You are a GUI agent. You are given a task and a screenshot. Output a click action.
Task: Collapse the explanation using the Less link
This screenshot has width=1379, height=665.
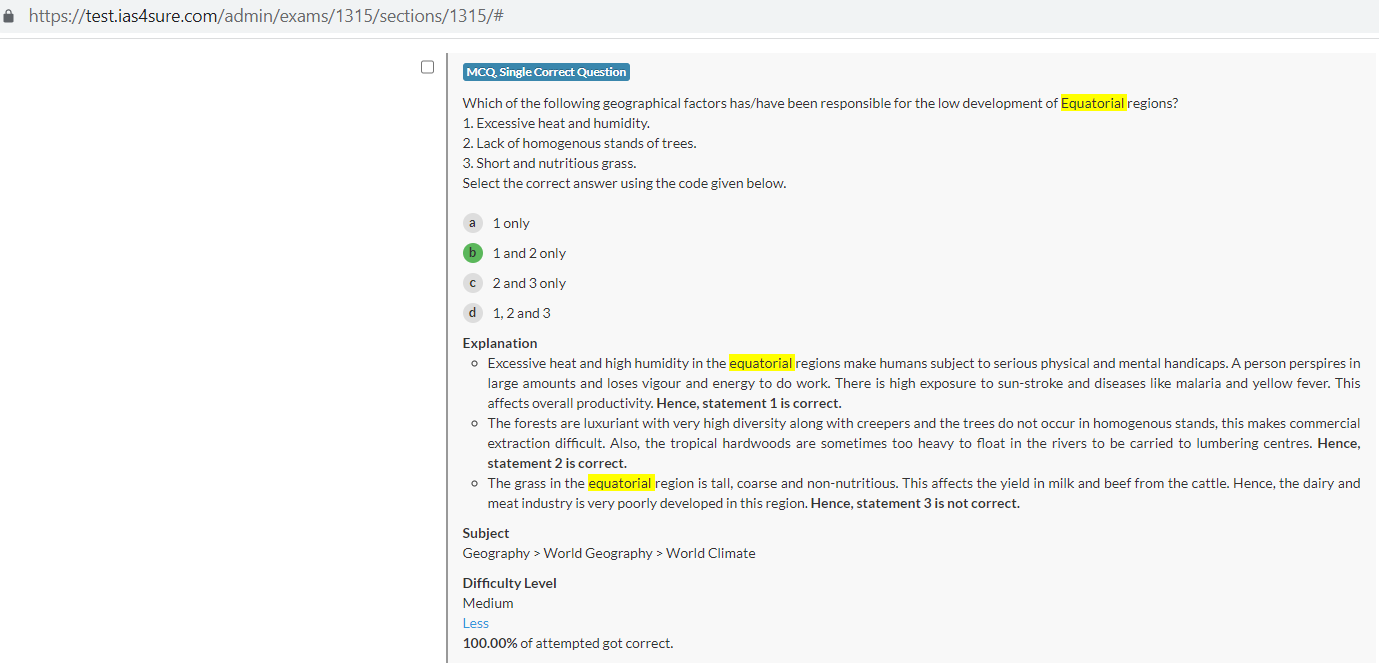click(475, 623)
